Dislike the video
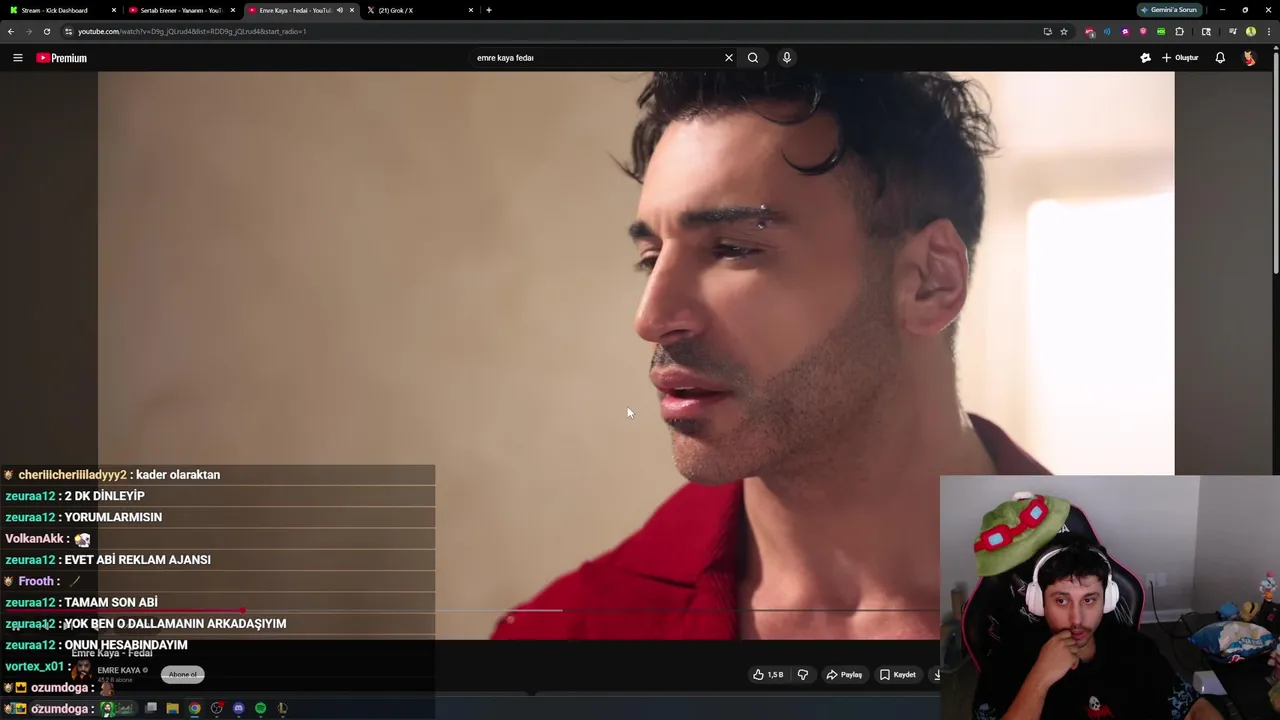This screenshot has height=720, width=1280. (x=802, y=675)
